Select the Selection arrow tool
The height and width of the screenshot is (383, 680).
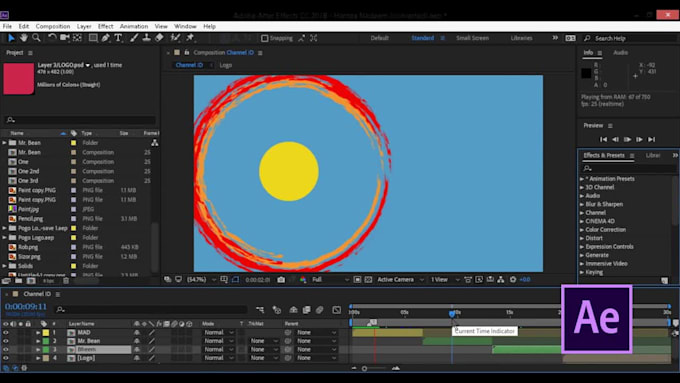coord(11,38)
